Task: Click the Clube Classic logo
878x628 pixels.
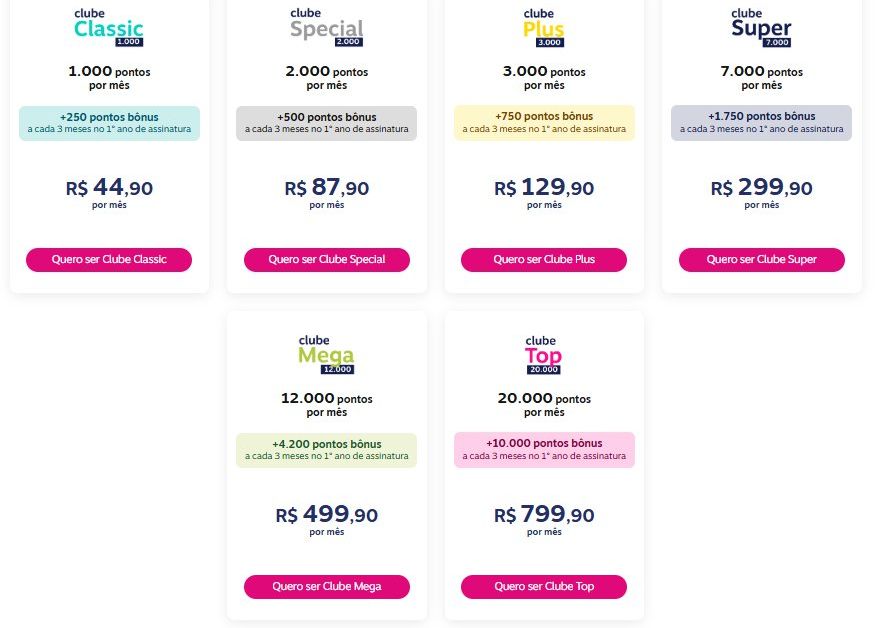Action: coord(109,28)
